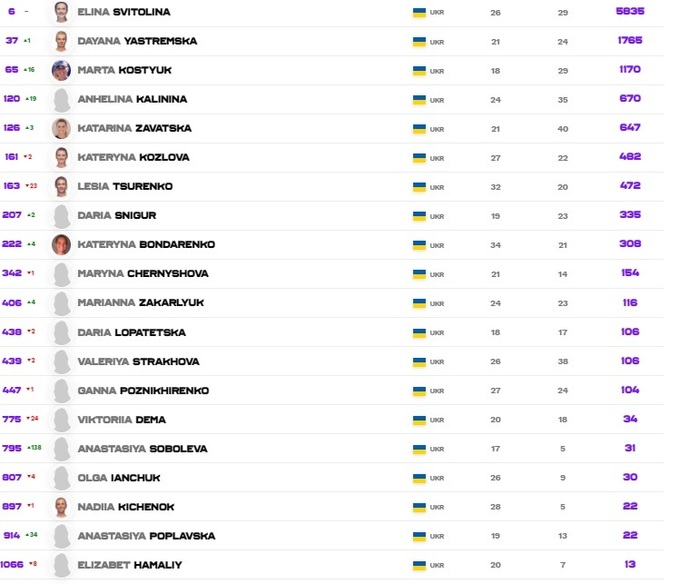Image resolution: width=680 pixels, height=584 pixels.
Task: Click the UKR country code for Olga Ianchuk
Action: pyautogui.click(x=437, y=478)
